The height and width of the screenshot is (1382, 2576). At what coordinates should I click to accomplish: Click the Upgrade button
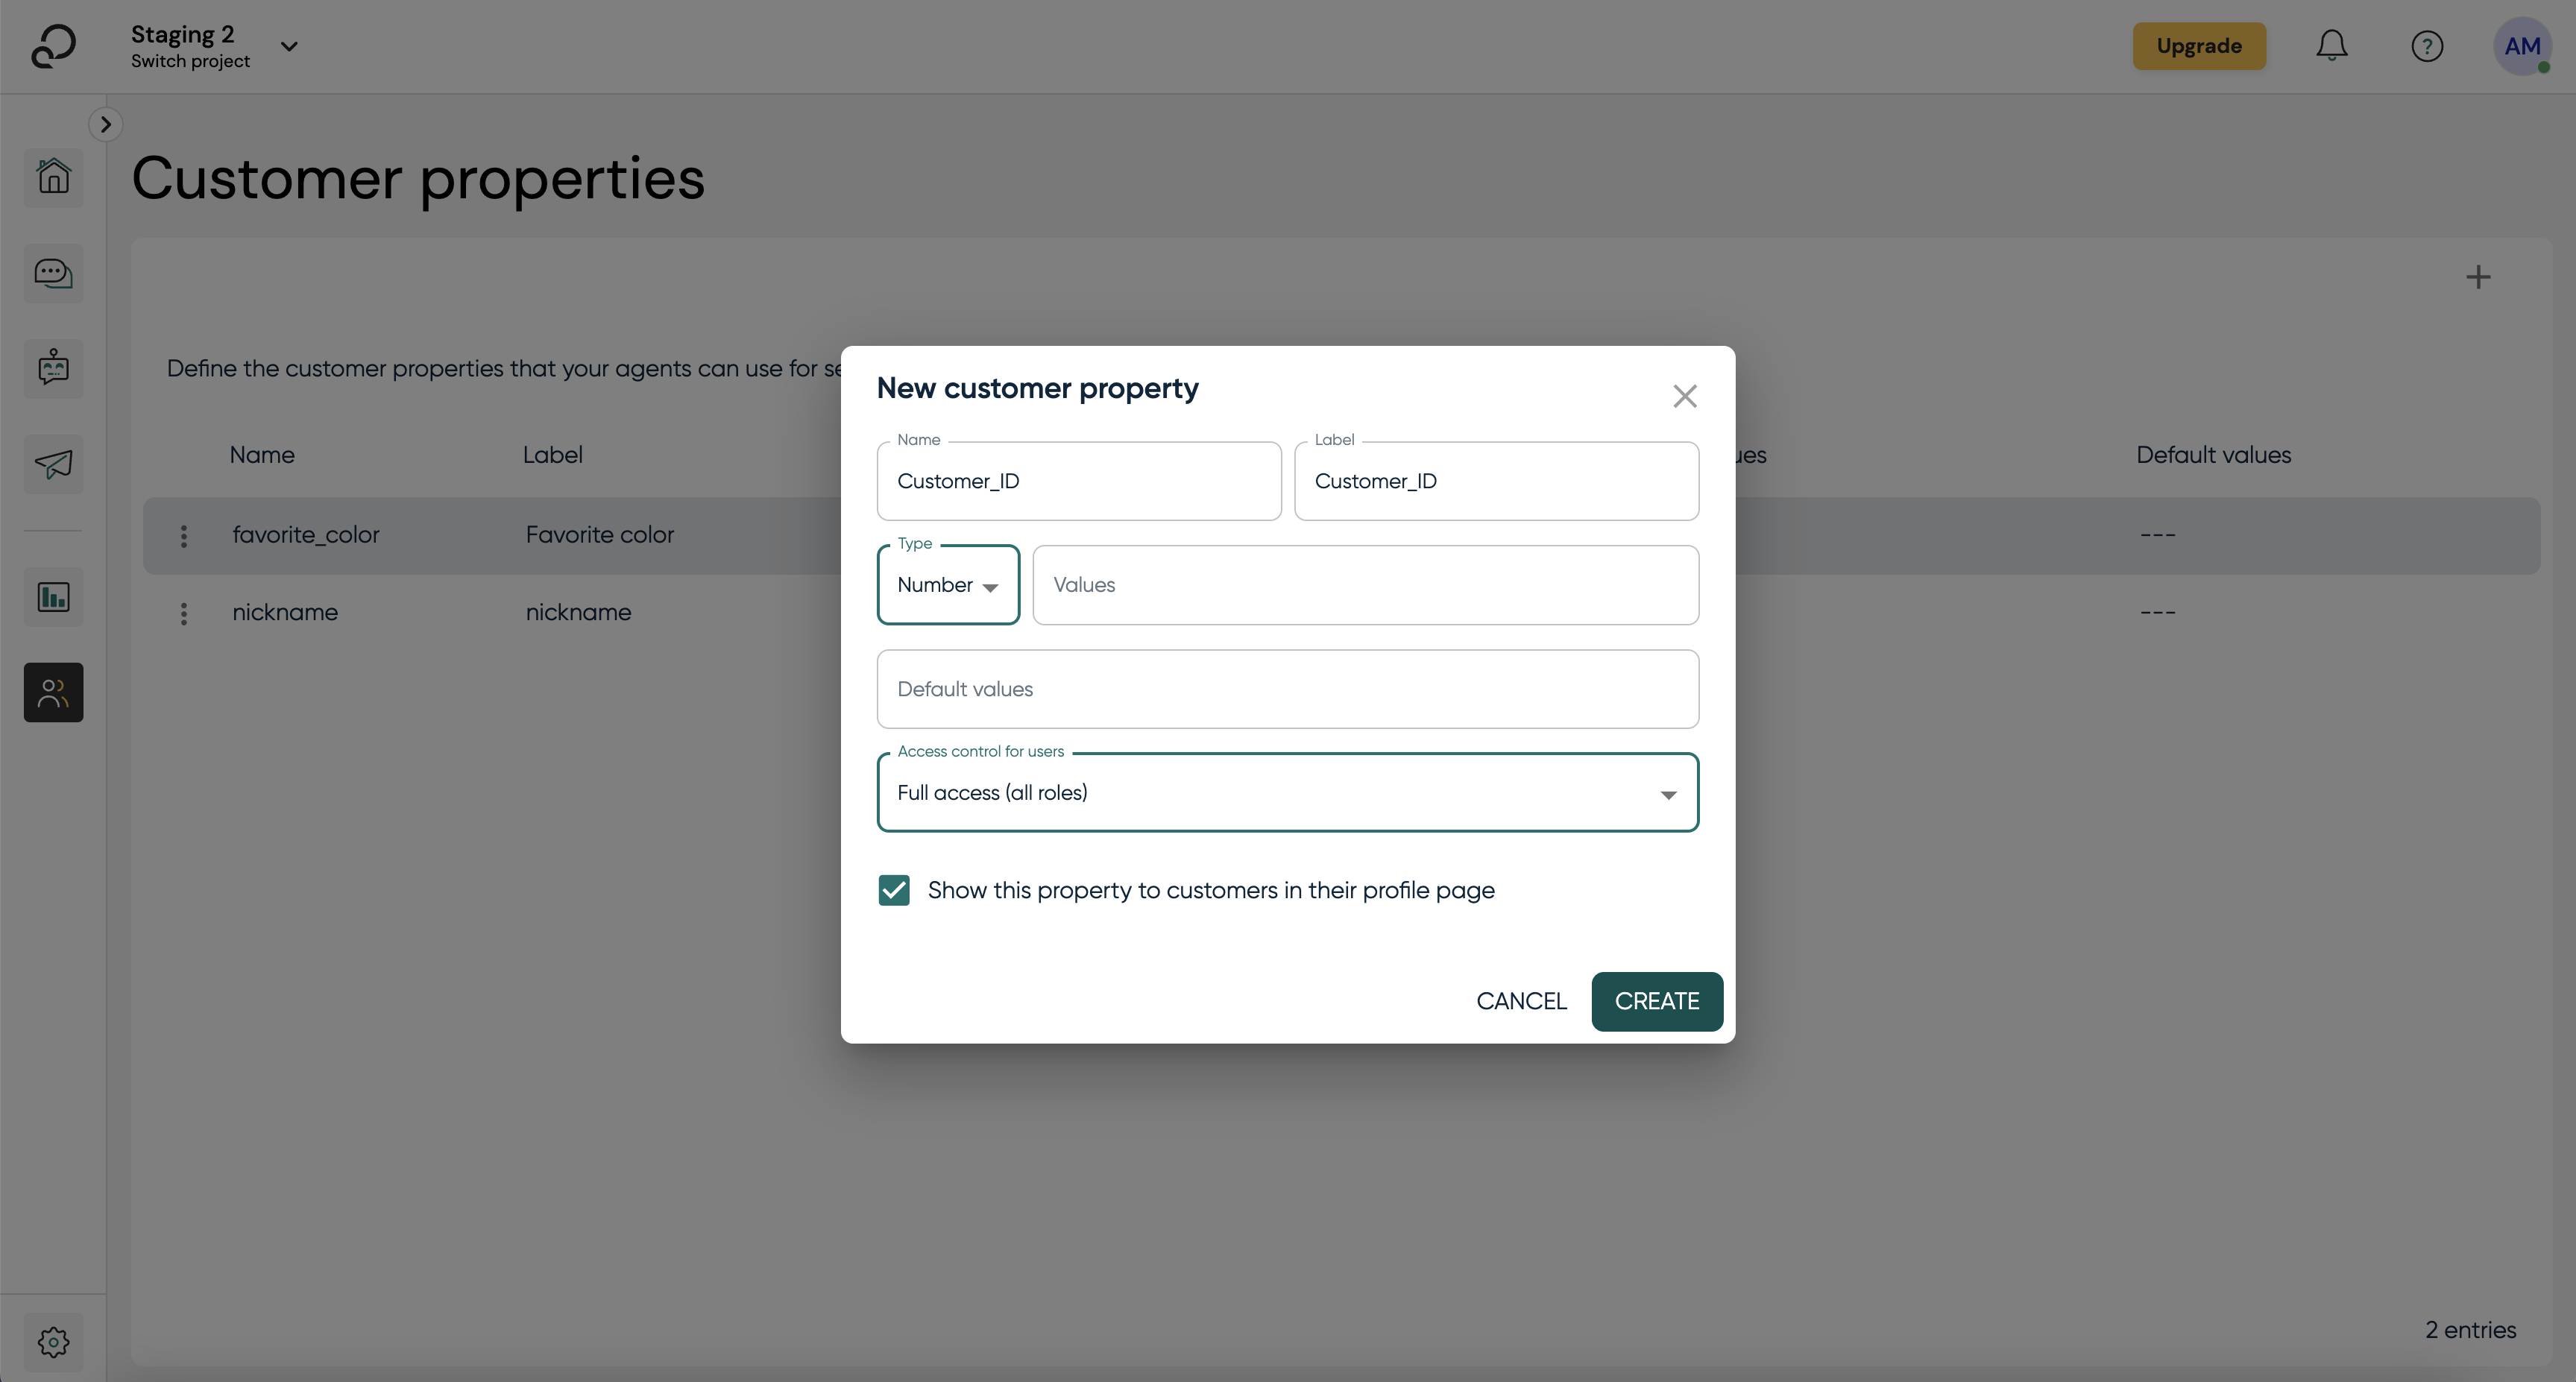2198,46
